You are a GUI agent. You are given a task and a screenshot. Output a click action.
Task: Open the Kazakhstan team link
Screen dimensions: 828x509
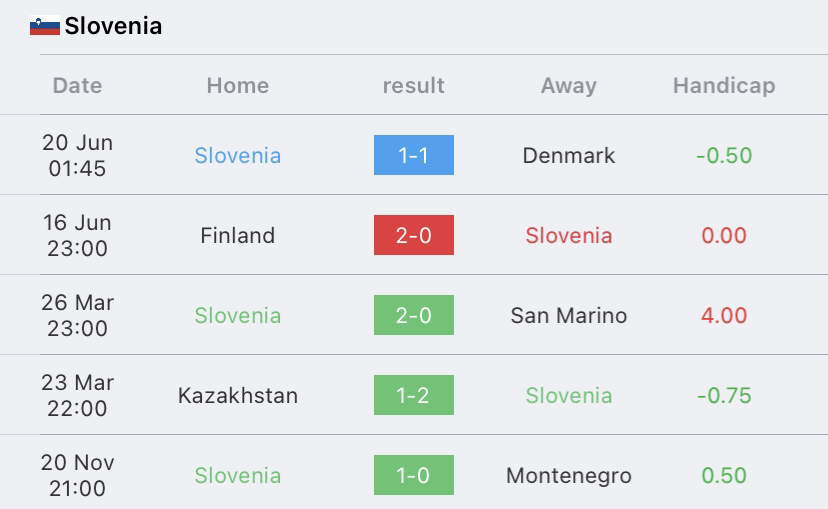coord(238,395)
